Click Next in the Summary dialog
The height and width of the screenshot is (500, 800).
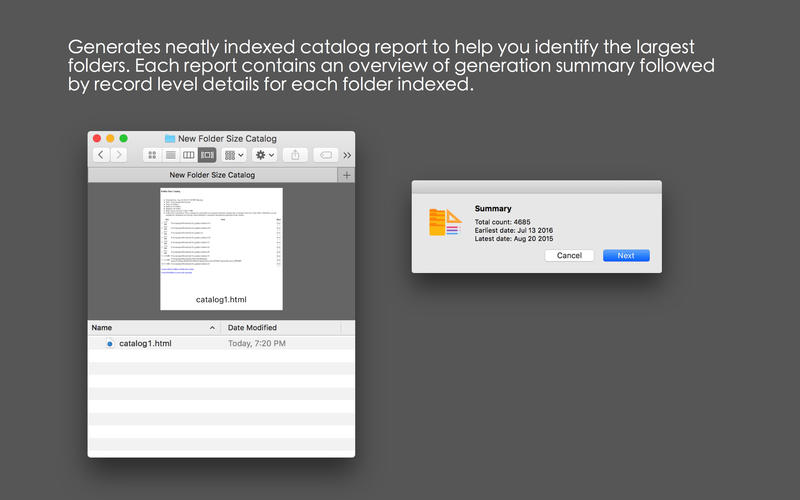pyautogui.click(x=626, y=256)
